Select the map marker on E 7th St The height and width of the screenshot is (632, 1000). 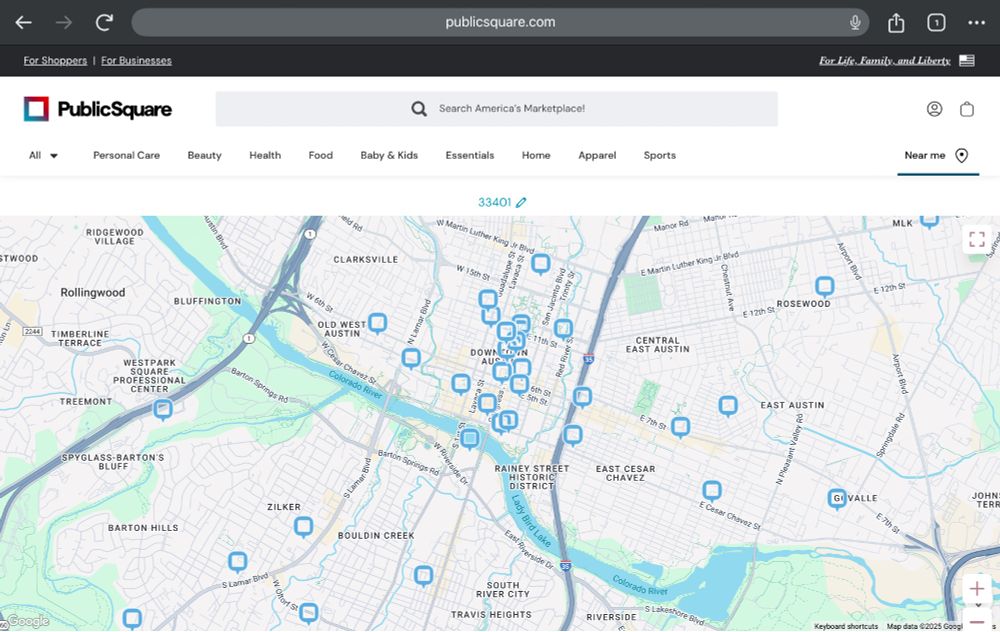click(680, 427)
